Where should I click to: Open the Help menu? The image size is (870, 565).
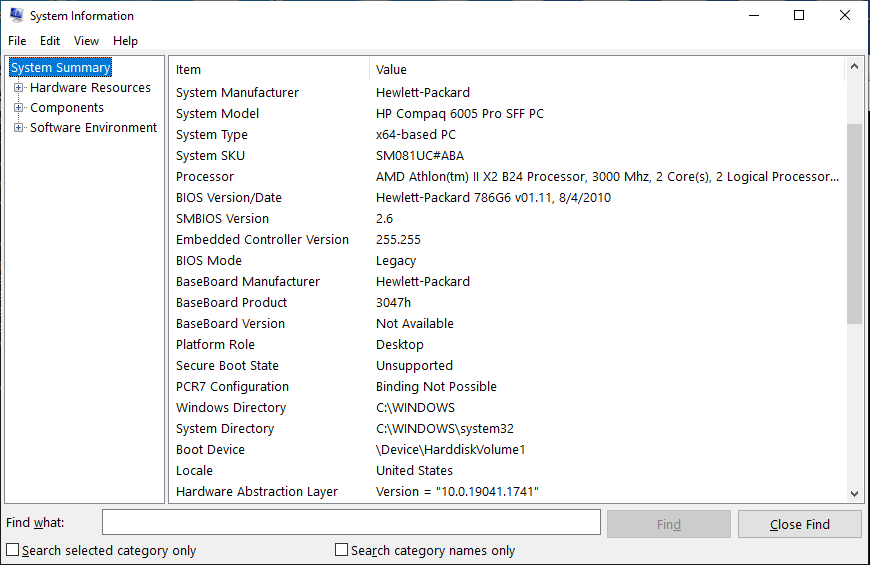tap(125, 41)
